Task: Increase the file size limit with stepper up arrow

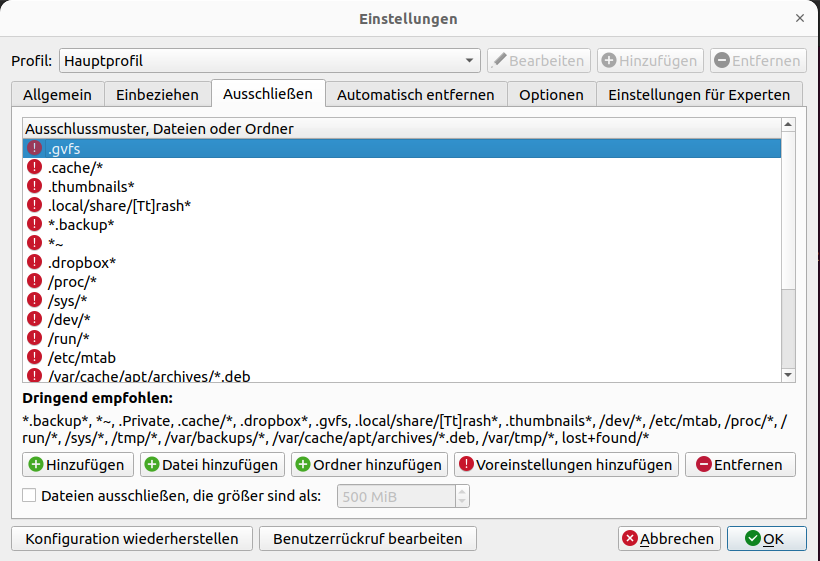Action: (x=461, y=491)
